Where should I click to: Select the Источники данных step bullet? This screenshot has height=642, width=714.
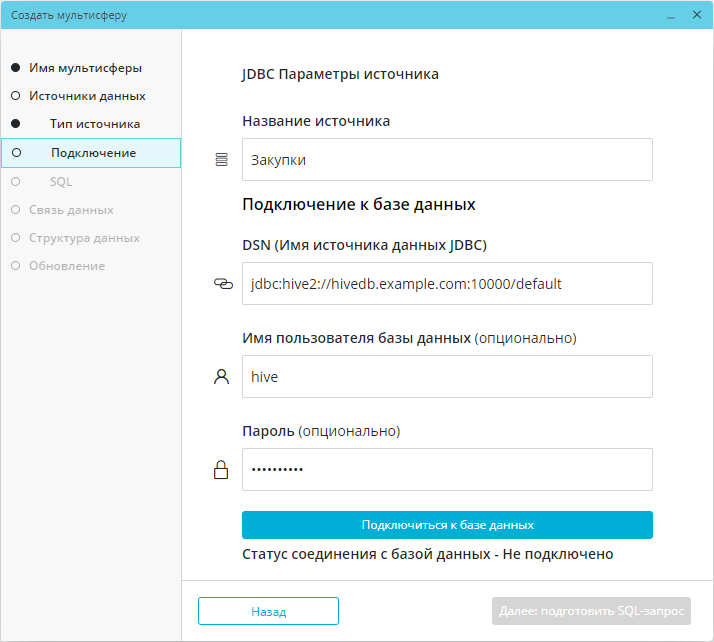click(15, 96)
